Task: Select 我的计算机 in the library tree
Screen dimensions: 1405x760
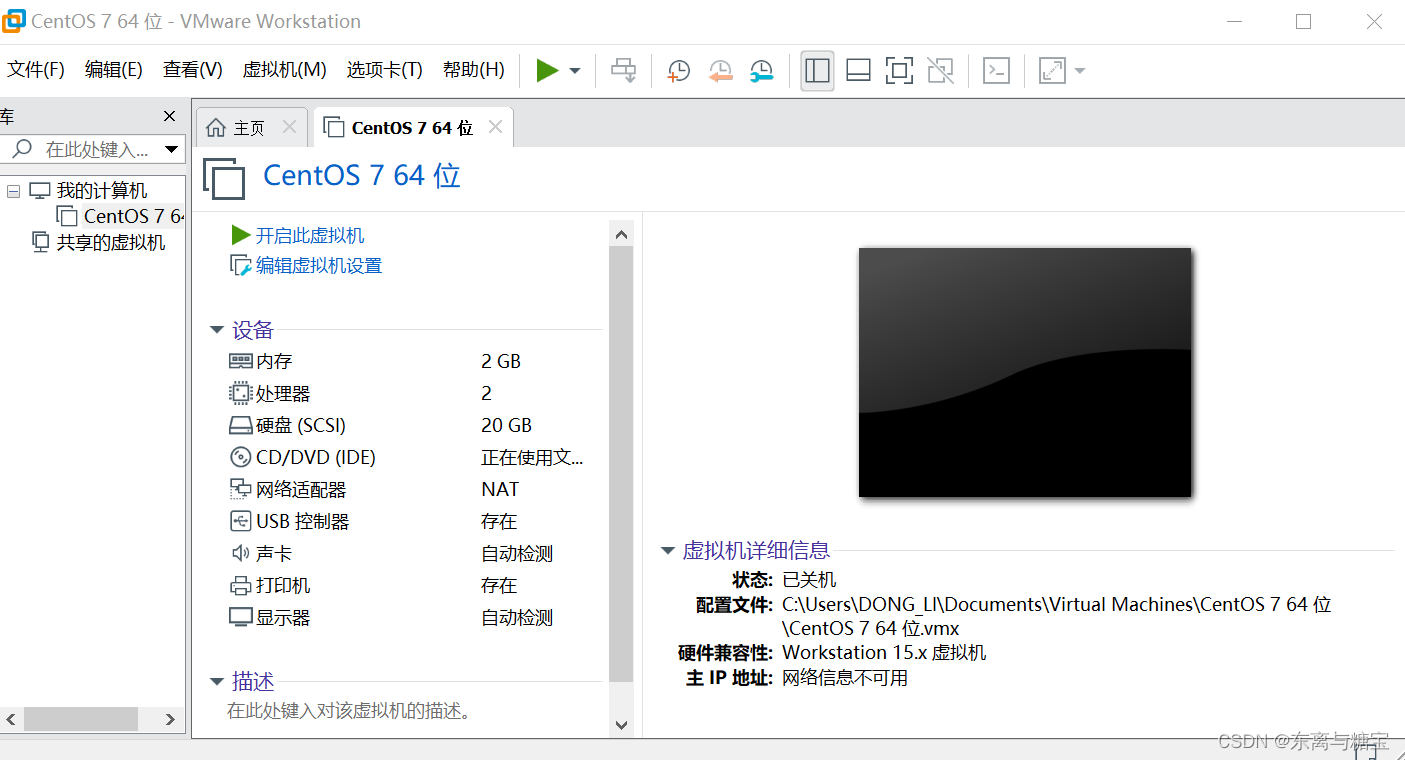Action: tap(102, 191)
